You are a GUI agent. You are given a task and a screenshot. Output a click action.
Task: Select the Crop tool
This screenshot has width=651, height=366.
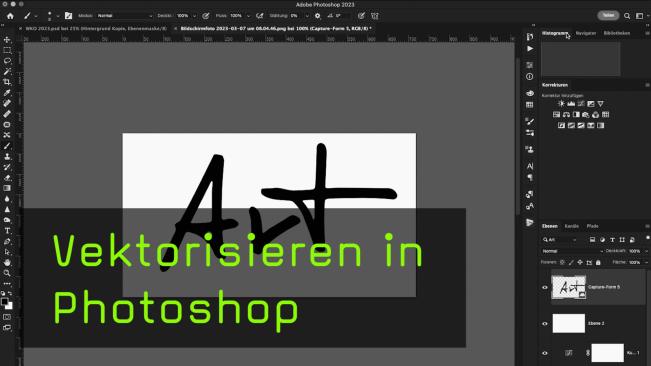[7, 82]
